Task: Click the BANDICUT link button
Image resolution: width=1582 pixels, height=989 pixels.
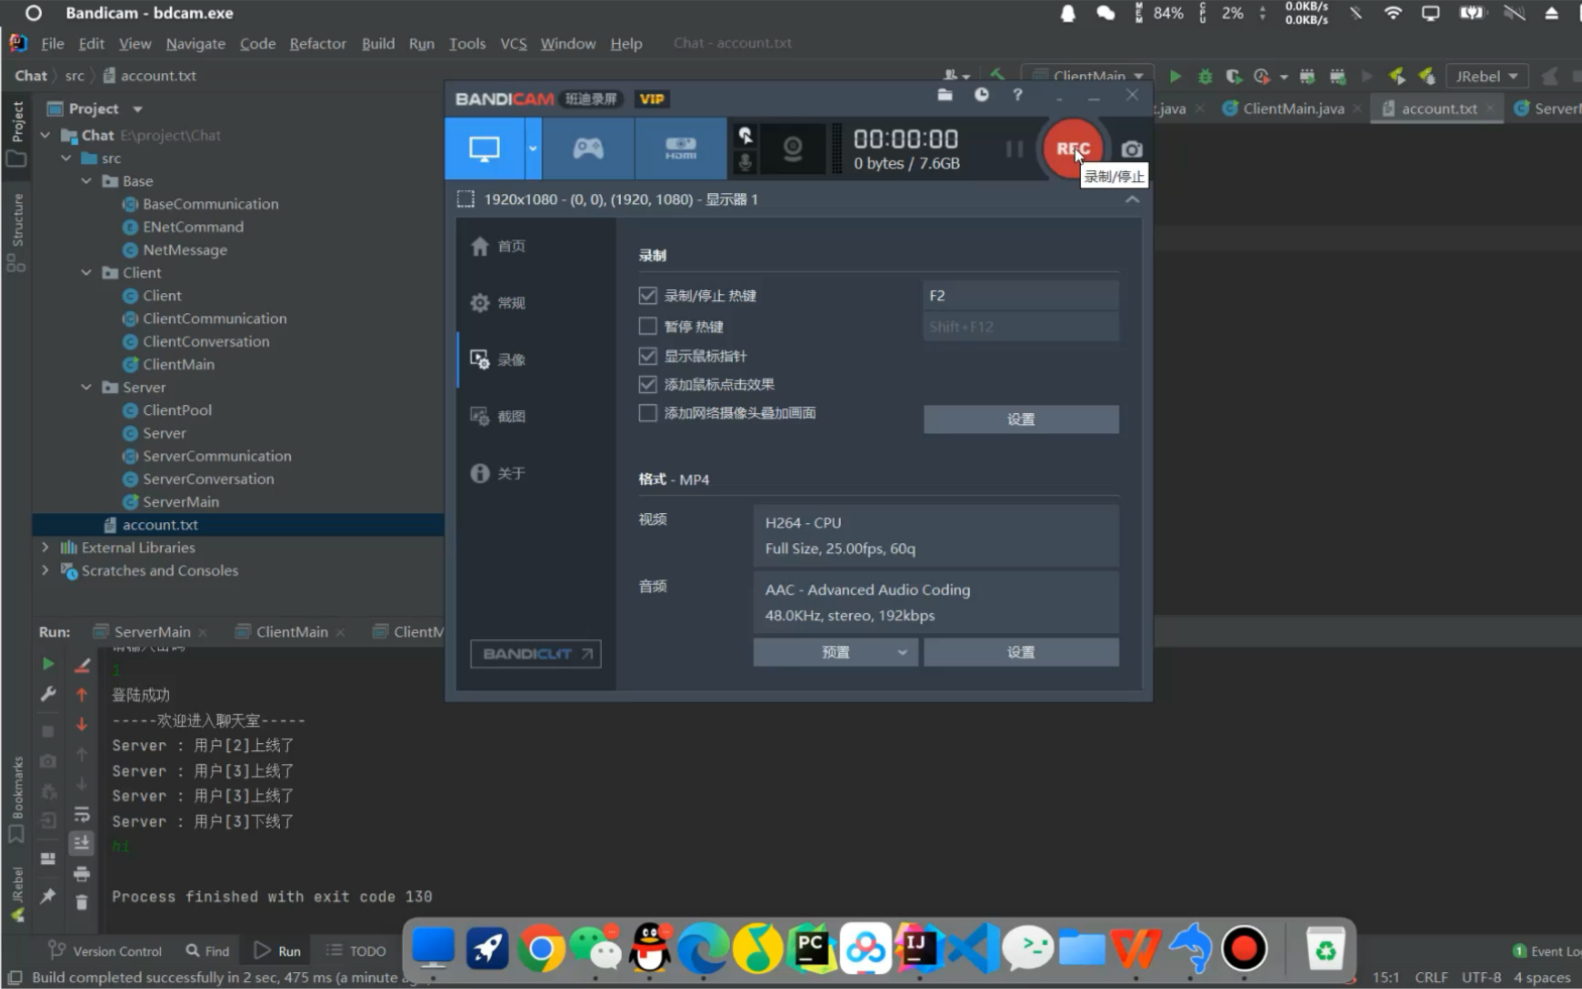Action: pyautogui.click(x=536, y=654)
